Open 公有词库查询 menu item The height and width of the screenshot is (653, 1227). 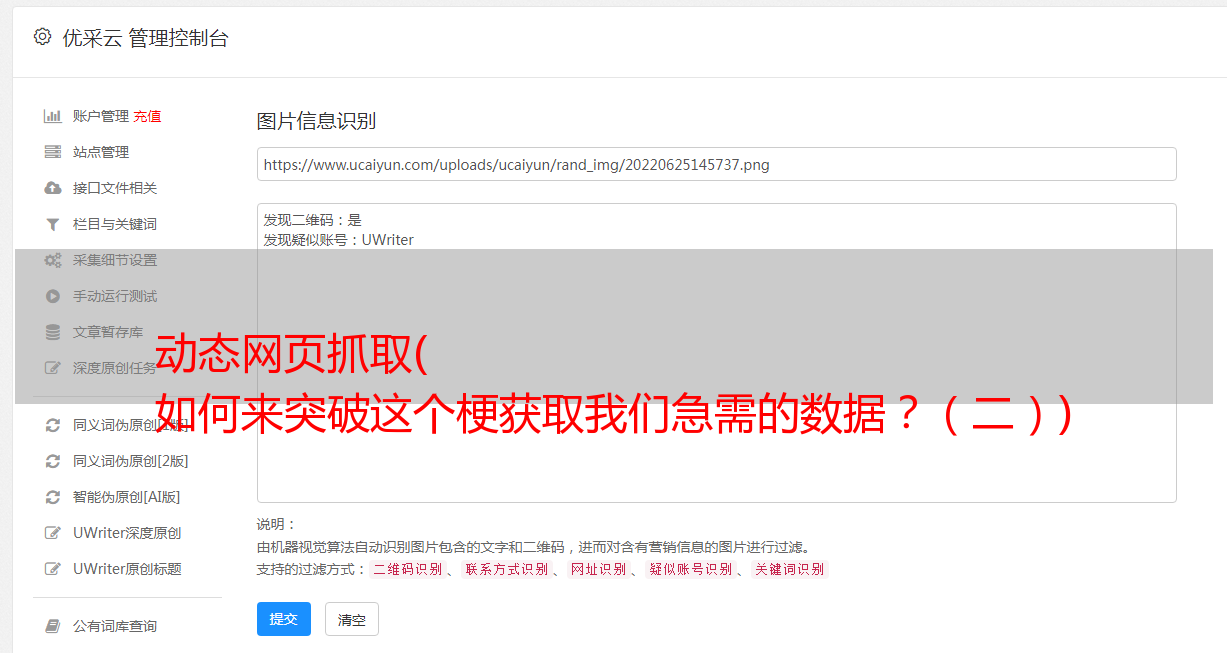115,626
